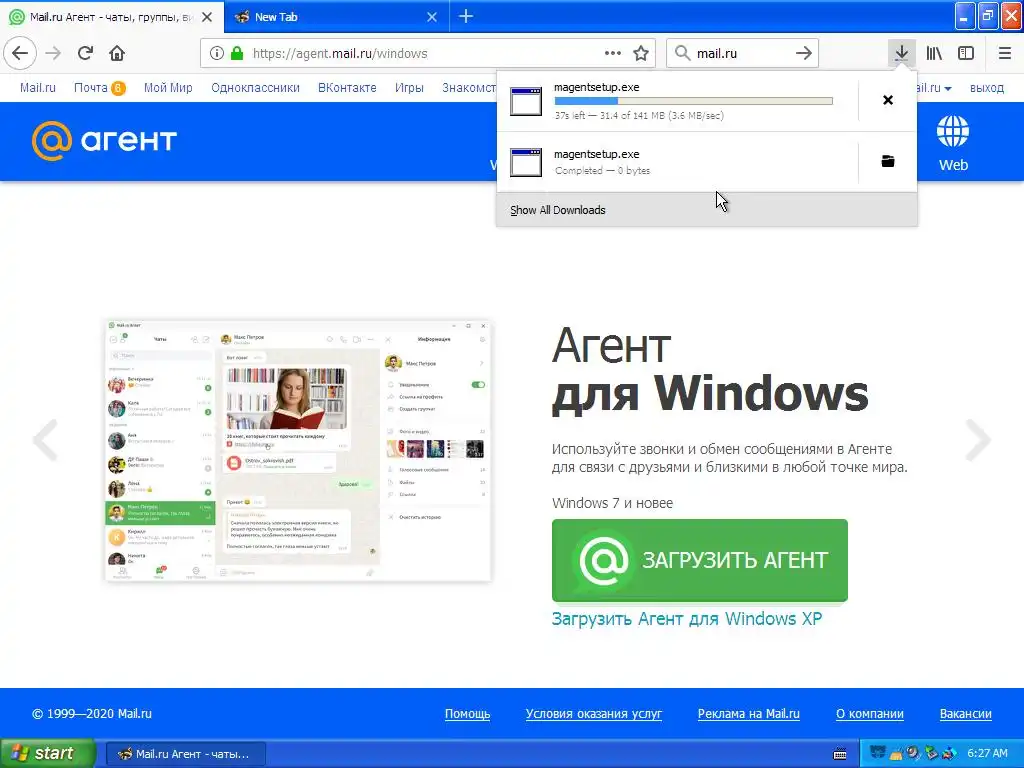This screenshot has width=1024, height=768.
Task: Click the download progress bar
Action: coord(694,101)
